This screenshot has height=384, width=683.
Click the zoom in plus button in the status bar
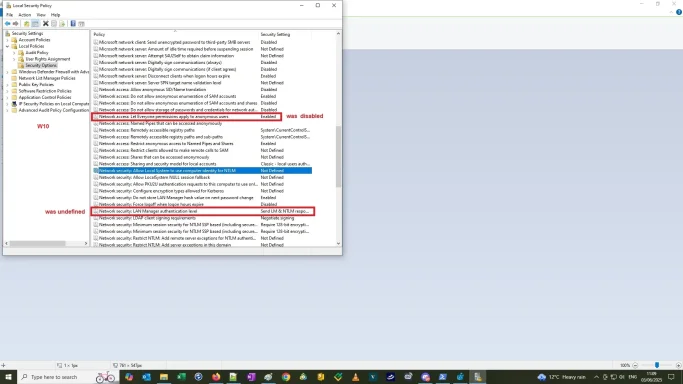[678, 365]
